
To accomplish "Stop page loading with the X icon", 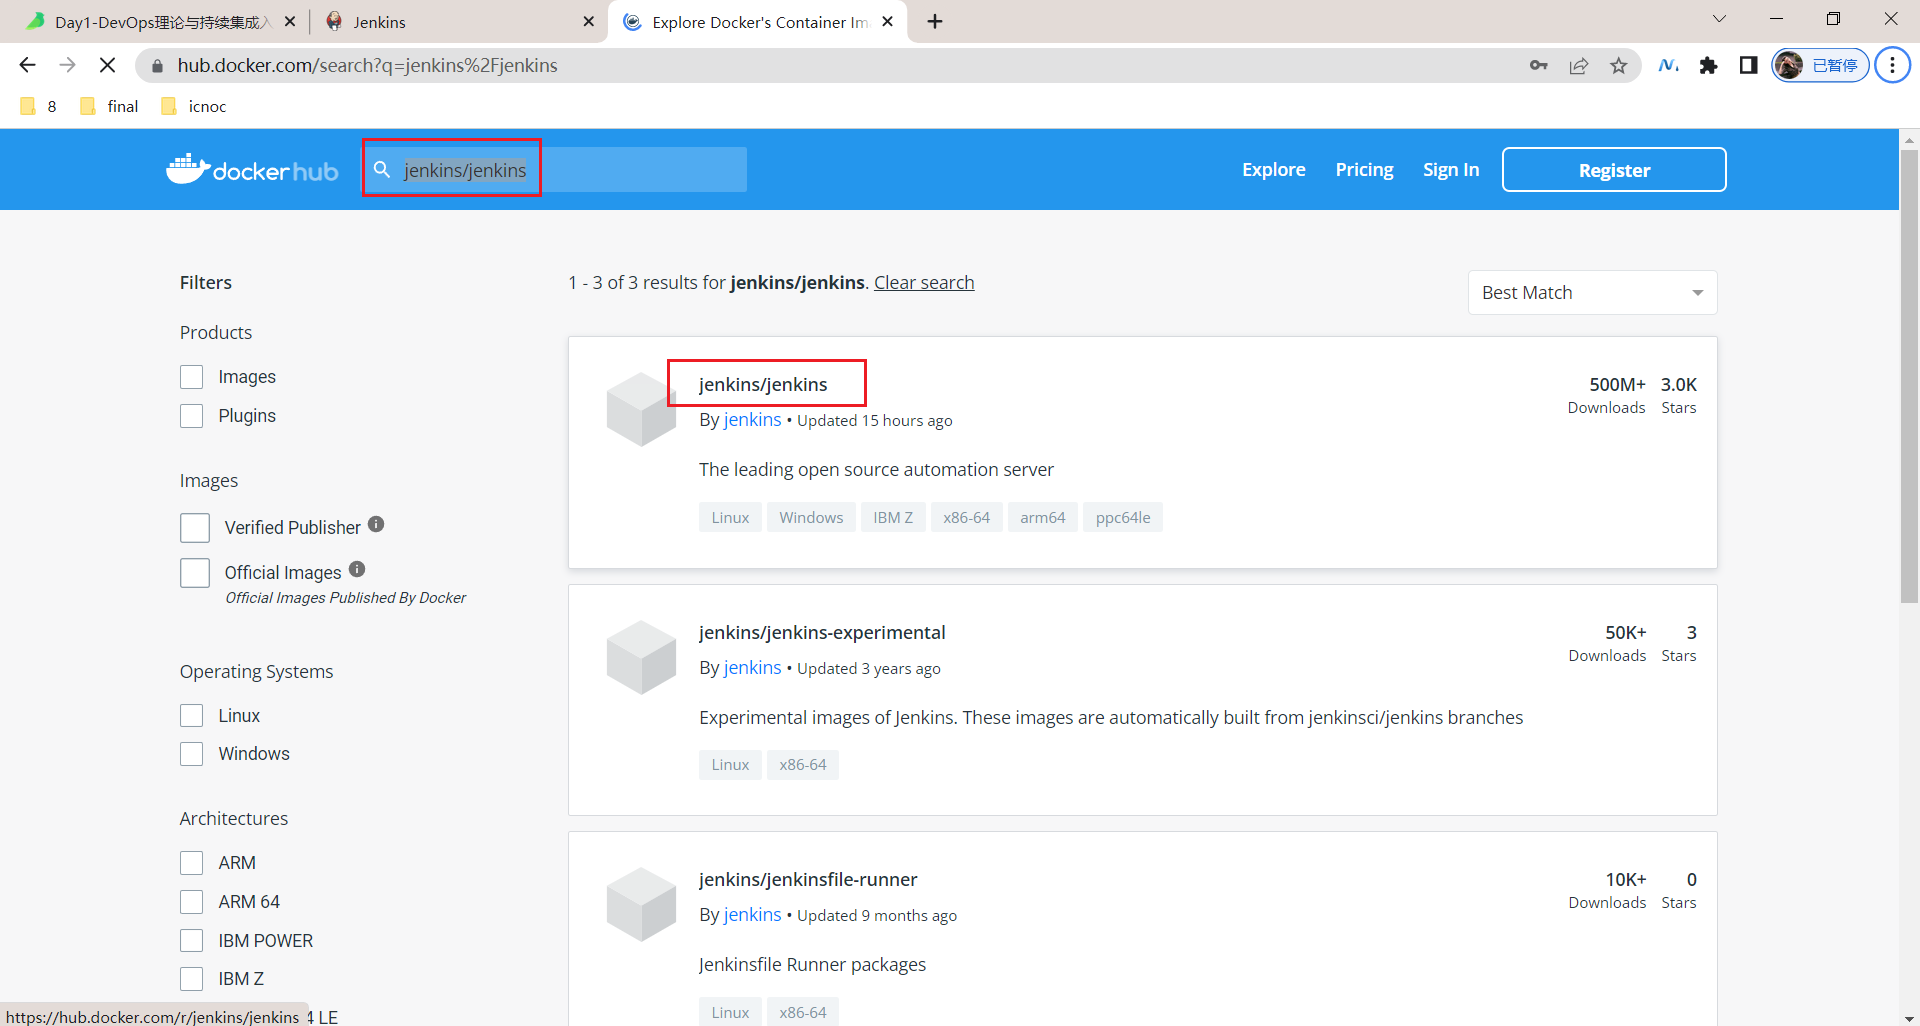I will 108,65.
